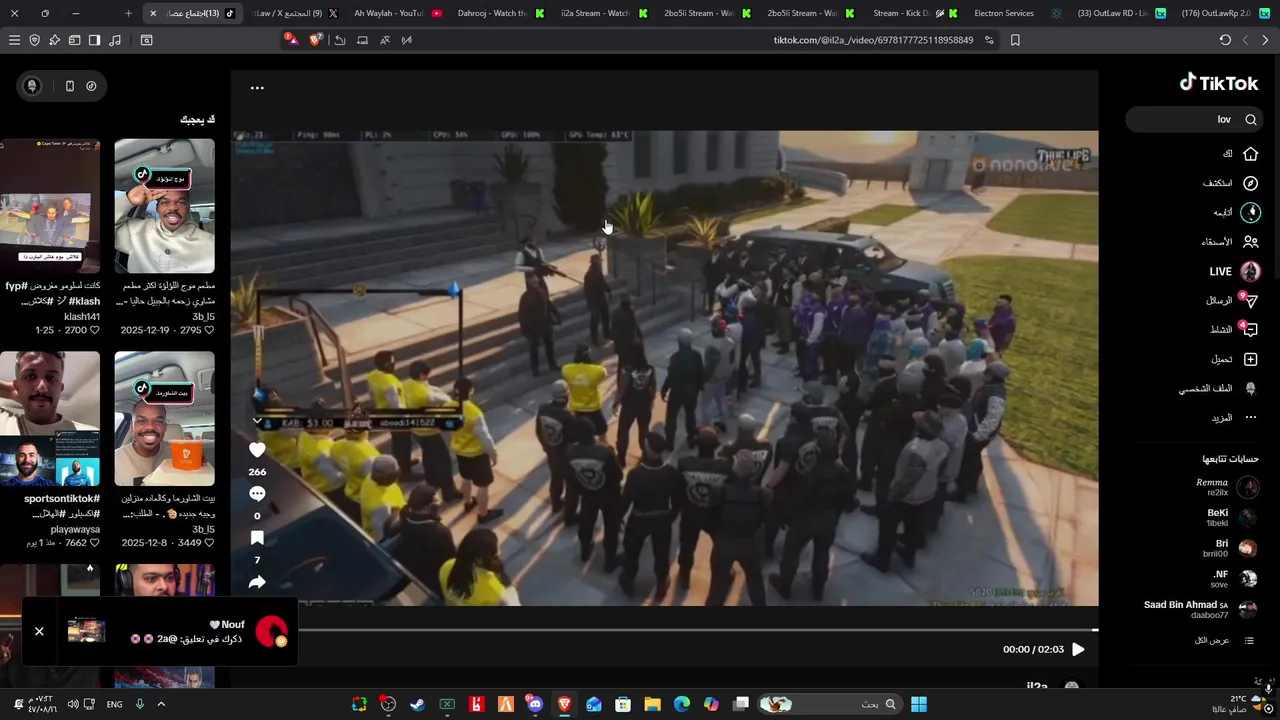Image resolution: width=1280 pixels, height=720 pixels.
Task: Open the Activity inbox icon
Action: 1249,329
